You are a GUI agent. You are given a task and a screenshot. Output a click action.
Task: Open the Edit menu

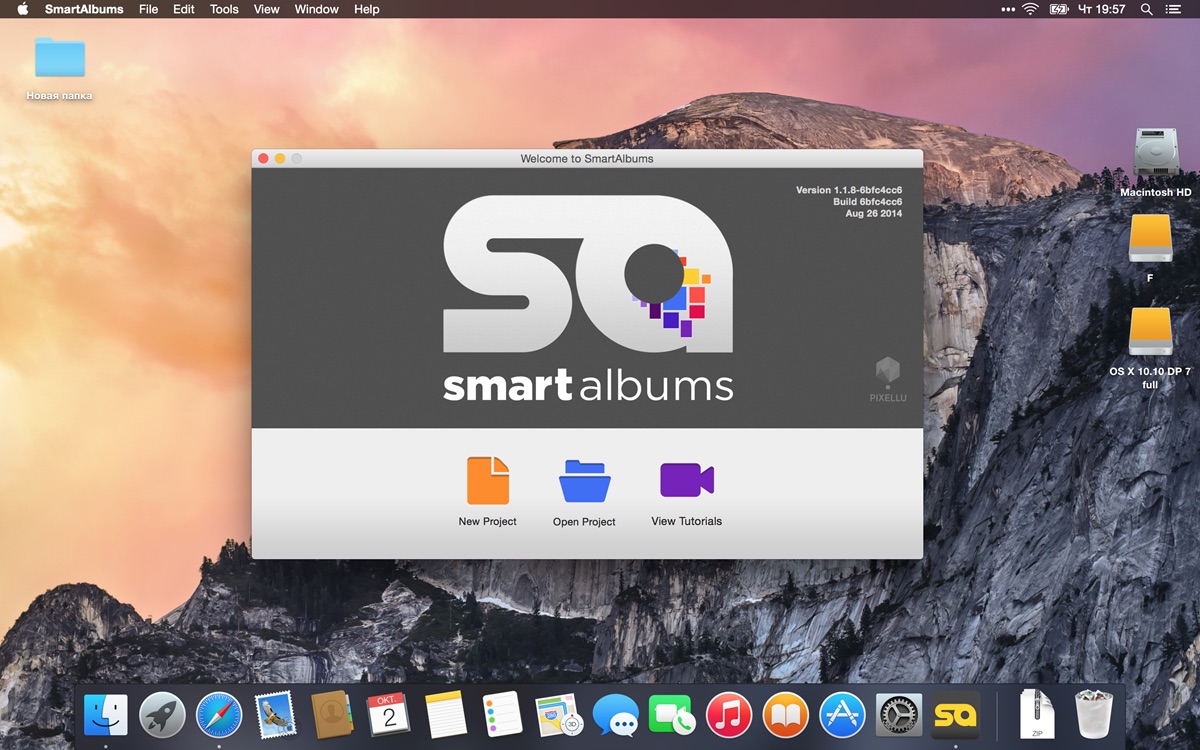coord(184,9)
